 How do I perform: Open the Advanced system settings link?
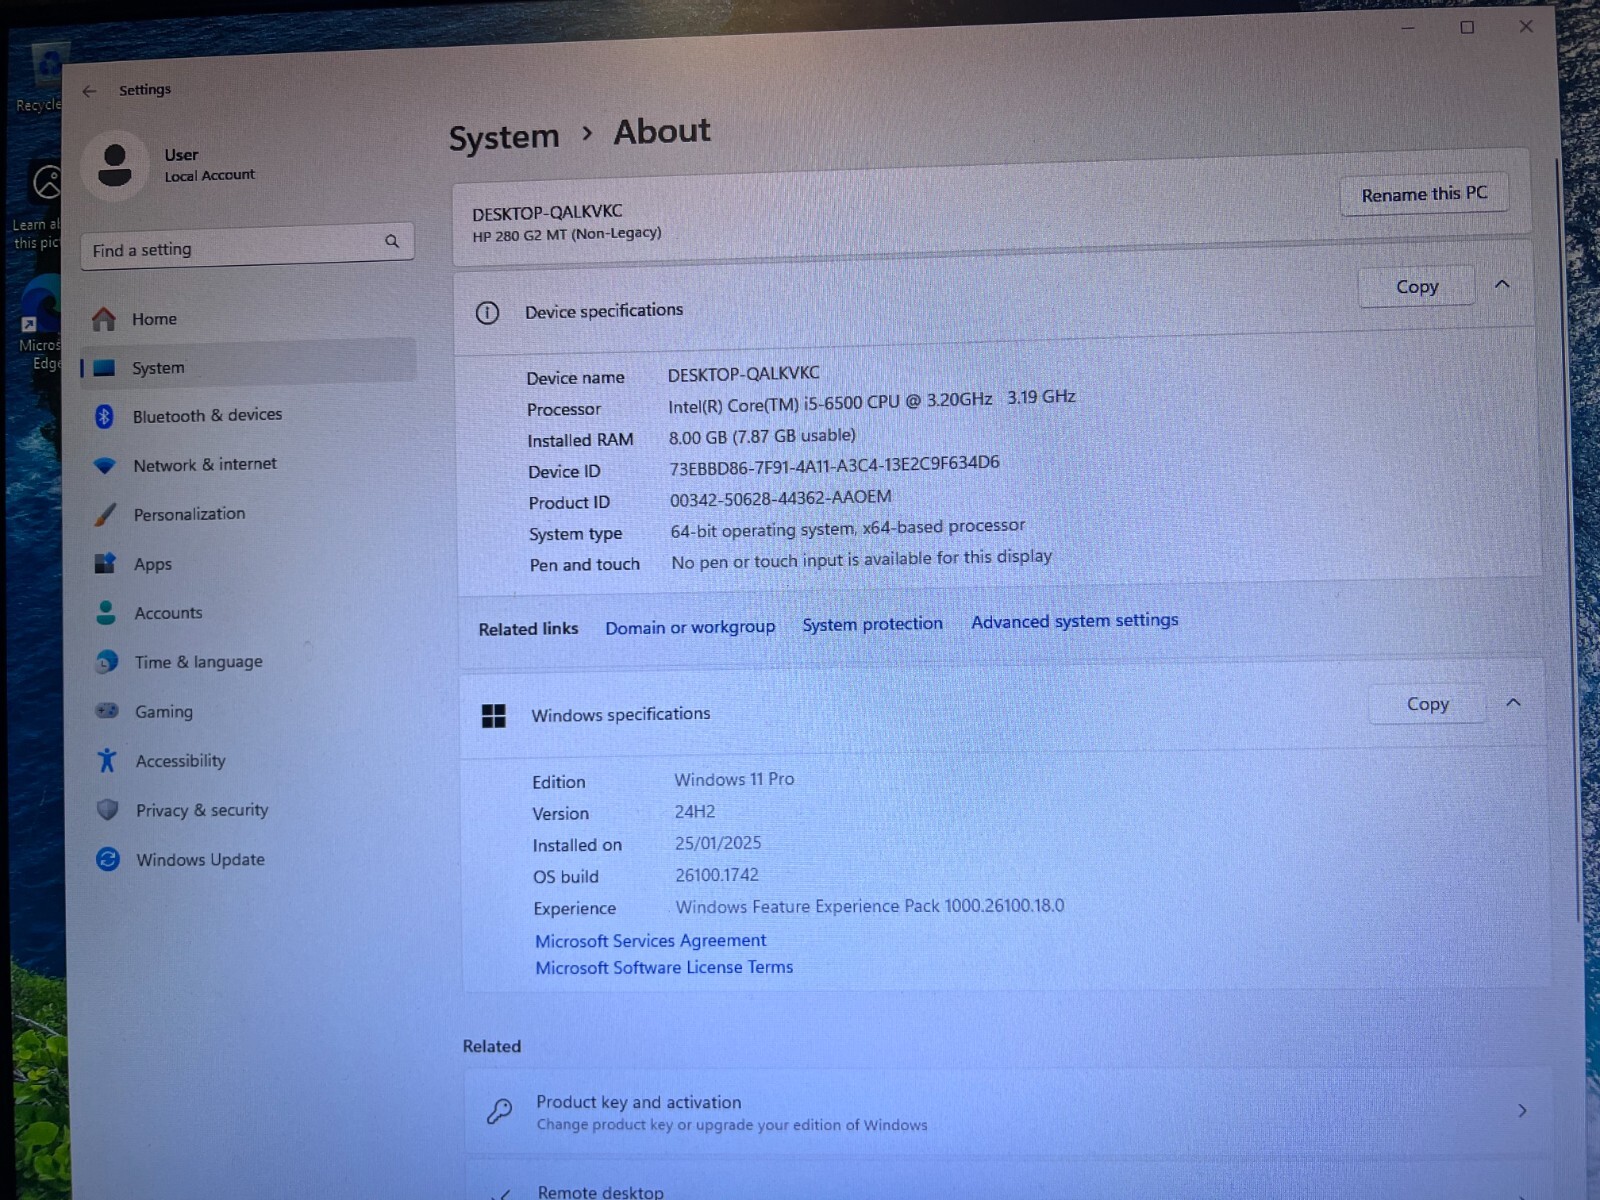point(1074,621)
